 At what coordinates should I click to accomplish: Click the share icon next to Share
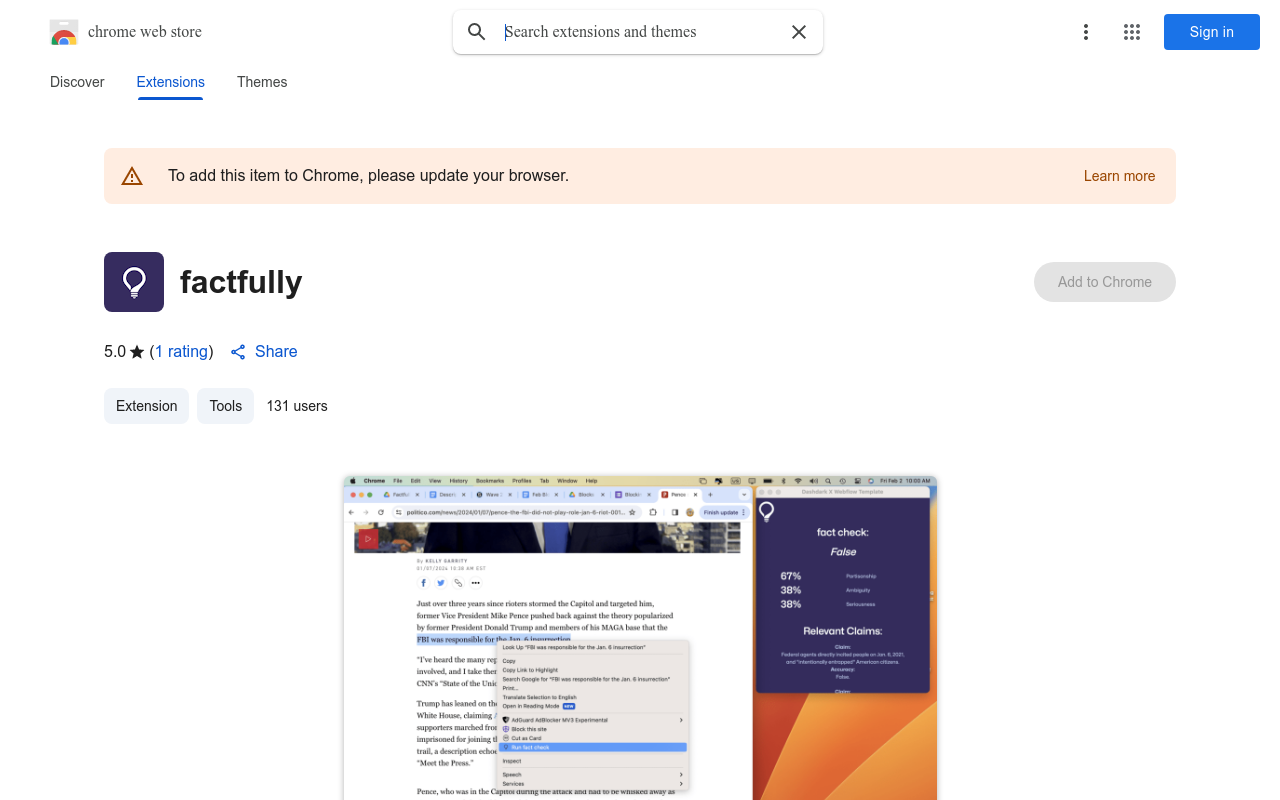238,352
